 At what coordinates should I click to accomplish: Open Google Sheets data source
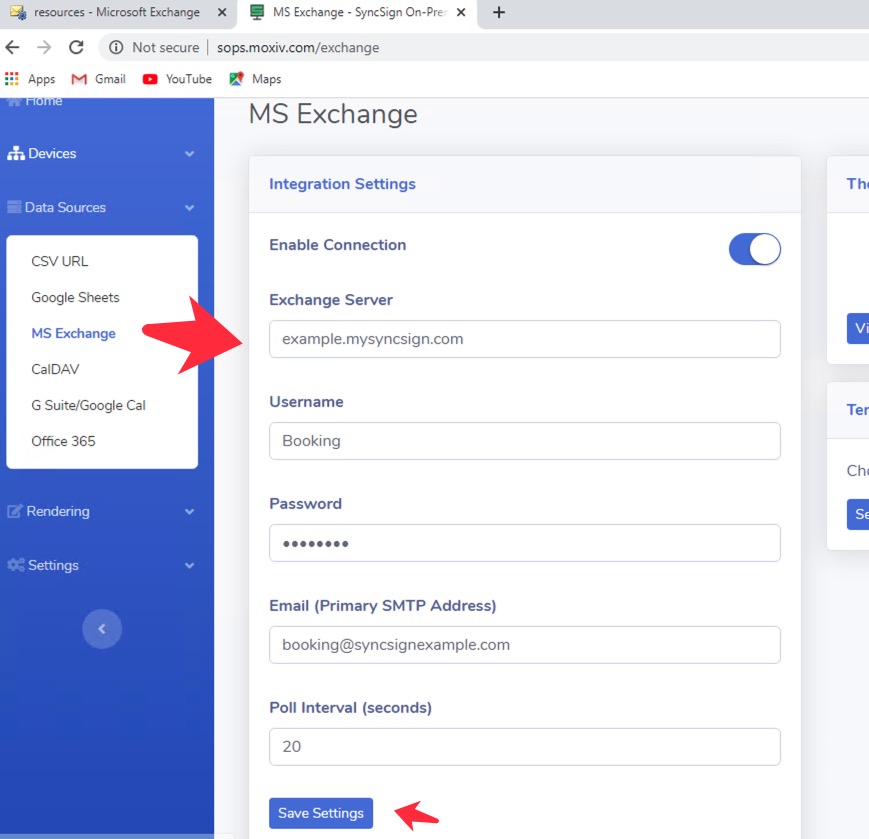coord(75,298)
